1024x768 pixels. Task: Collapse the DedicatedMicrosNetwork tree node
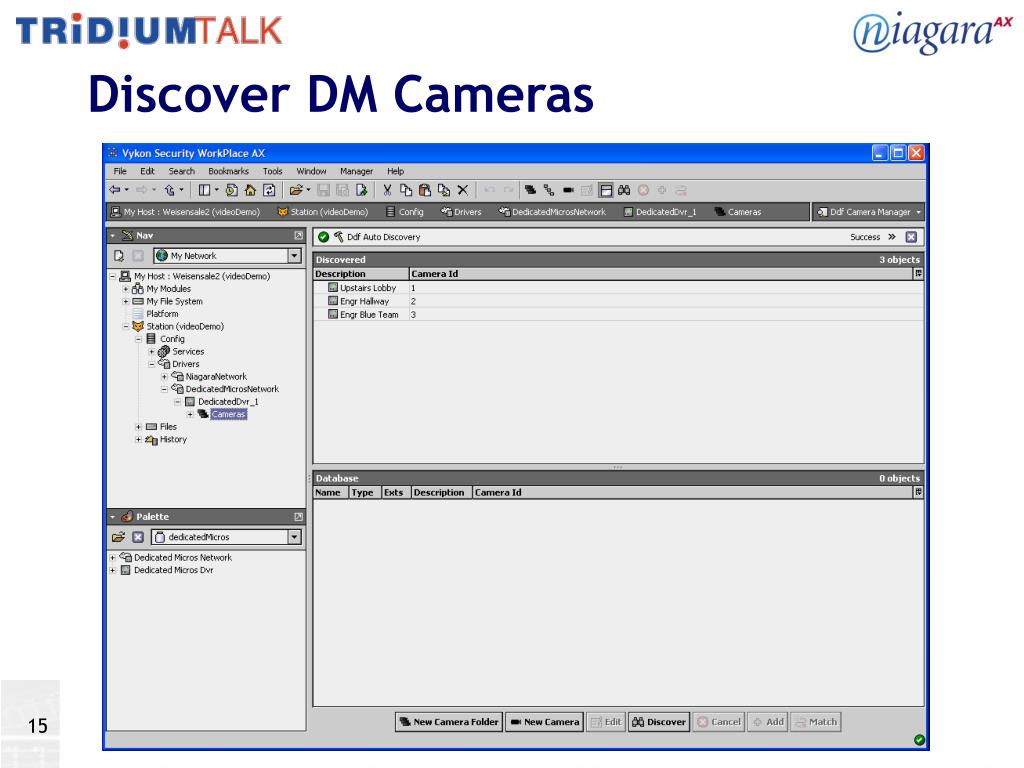165,389
